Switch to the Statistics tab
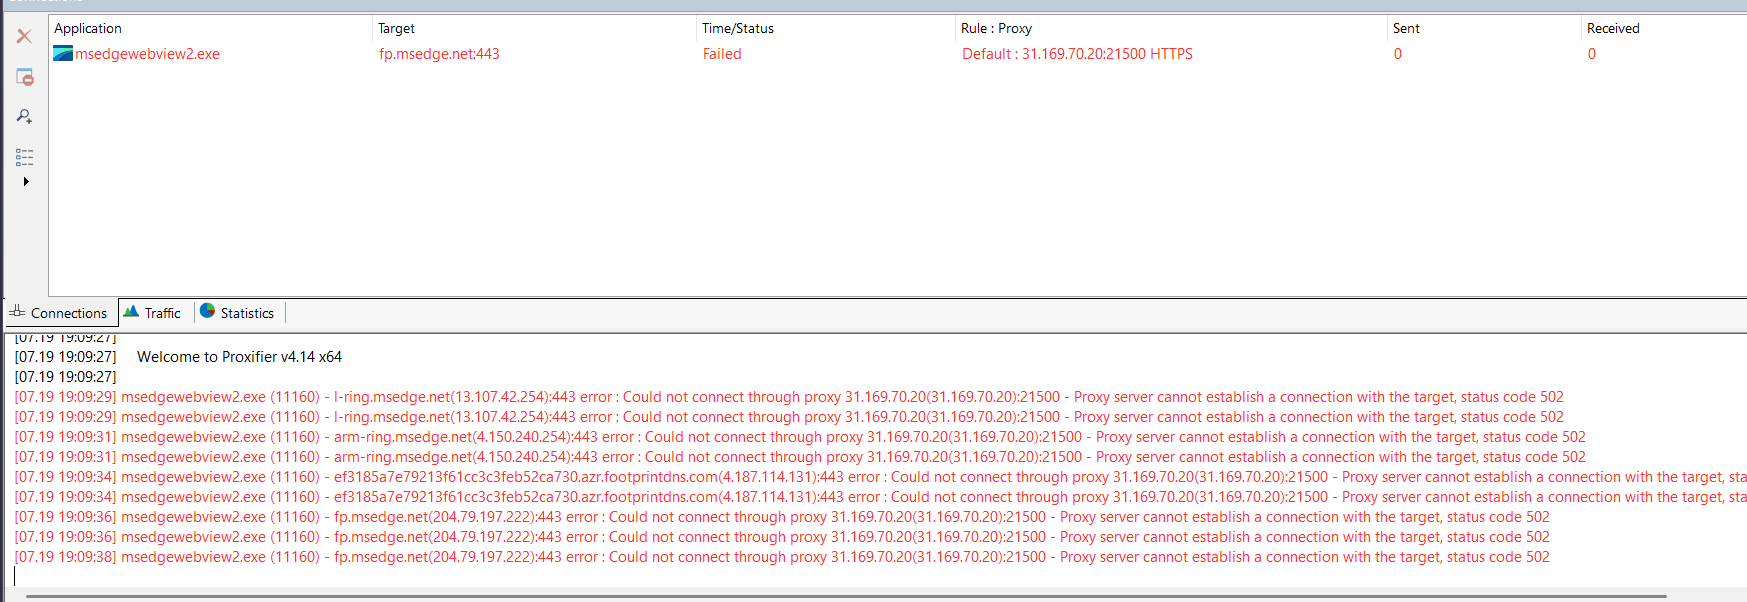 [x=238, y=313]
